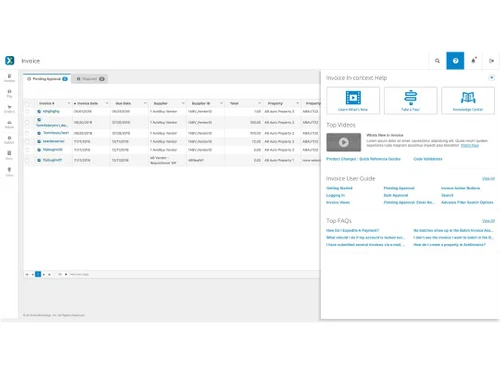Check the first invoice row checkbox
The image size is (500, 375).
click(x=27, y=111)
